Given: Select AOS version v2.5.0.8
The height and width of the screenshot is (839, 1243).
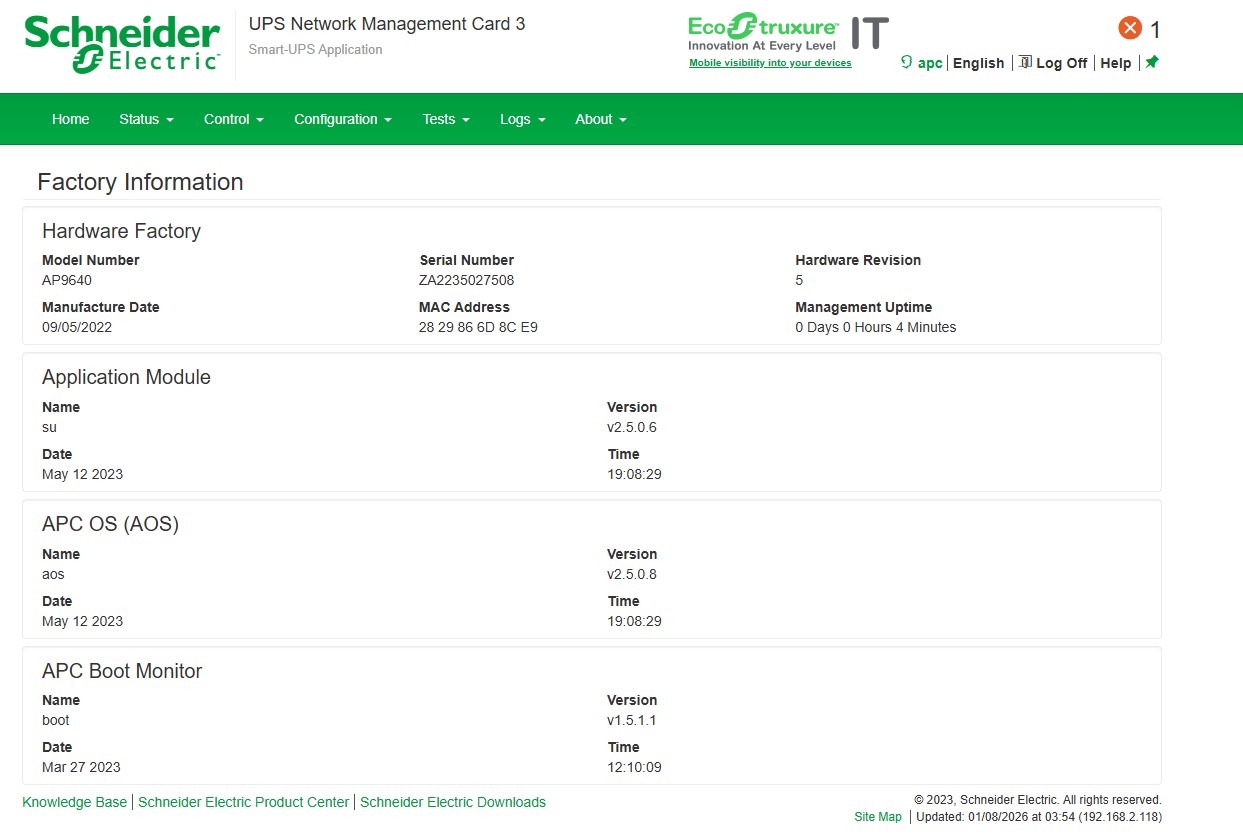Looking at the screenshot, I should pos(632,574).
